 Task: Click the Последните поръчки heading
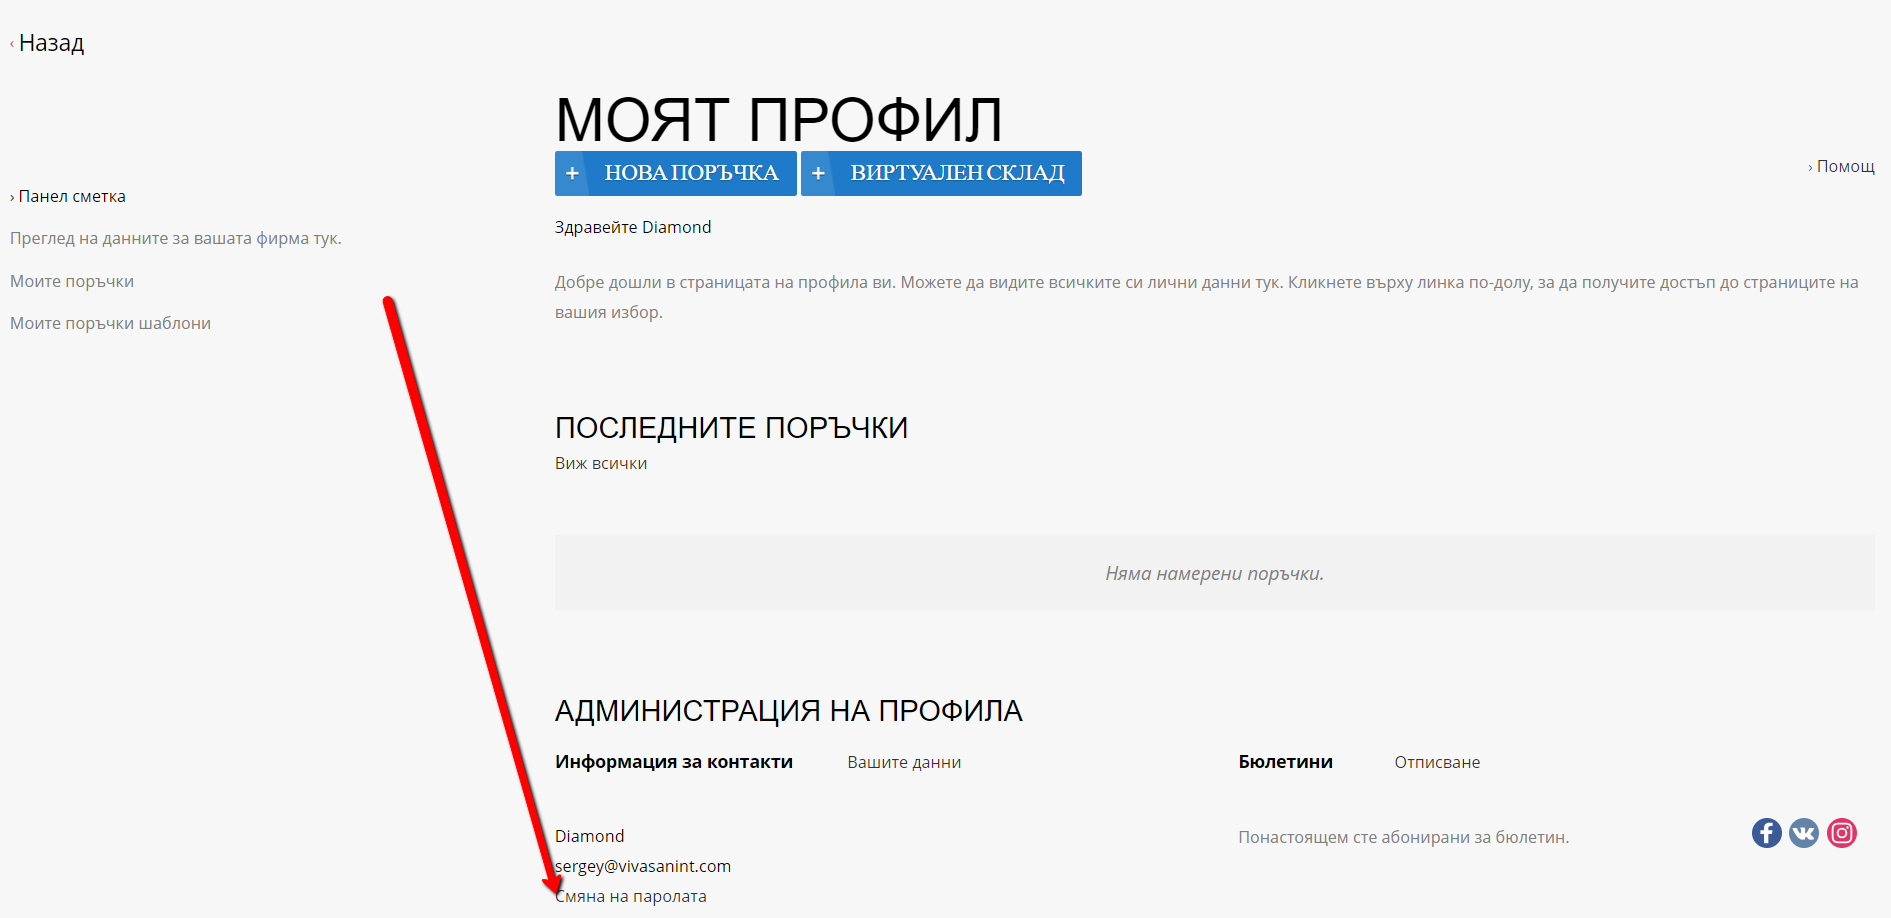pos(731,428)
